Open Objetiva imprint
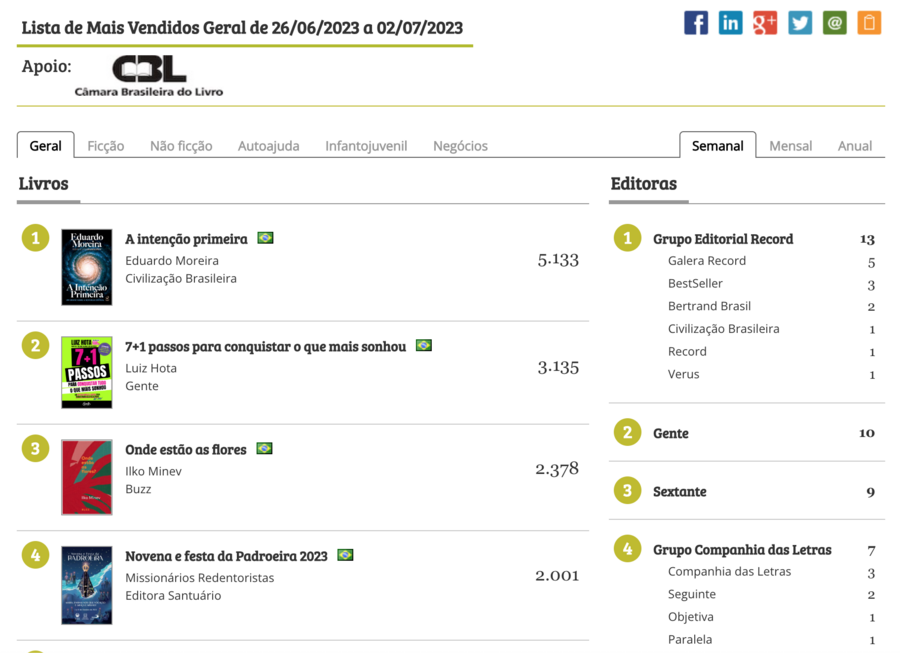This screenshot has width=900, height=653. pyautogui.click(x=690, y=617)
